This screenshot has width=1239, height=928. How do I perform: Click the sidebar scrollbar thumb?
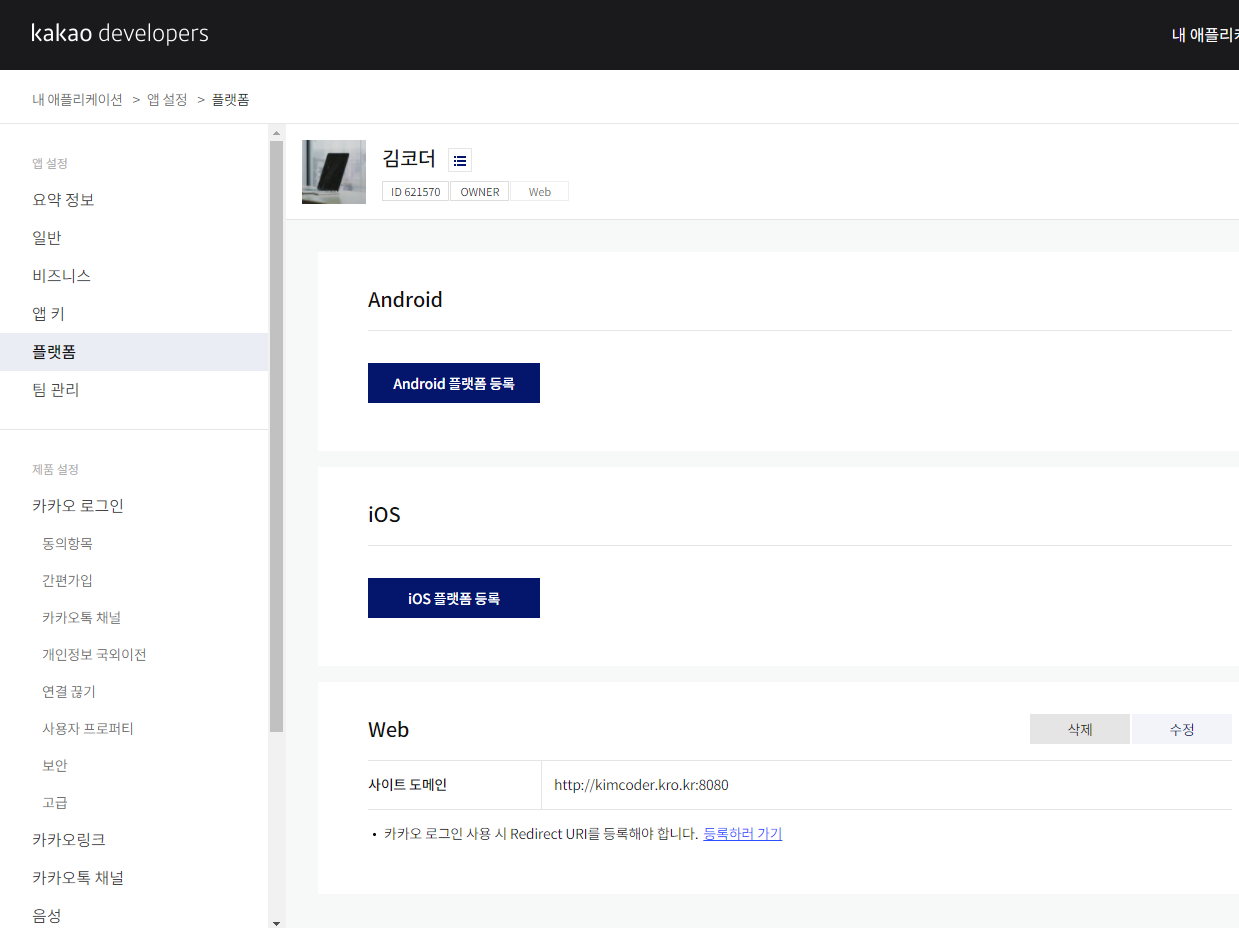277,435
